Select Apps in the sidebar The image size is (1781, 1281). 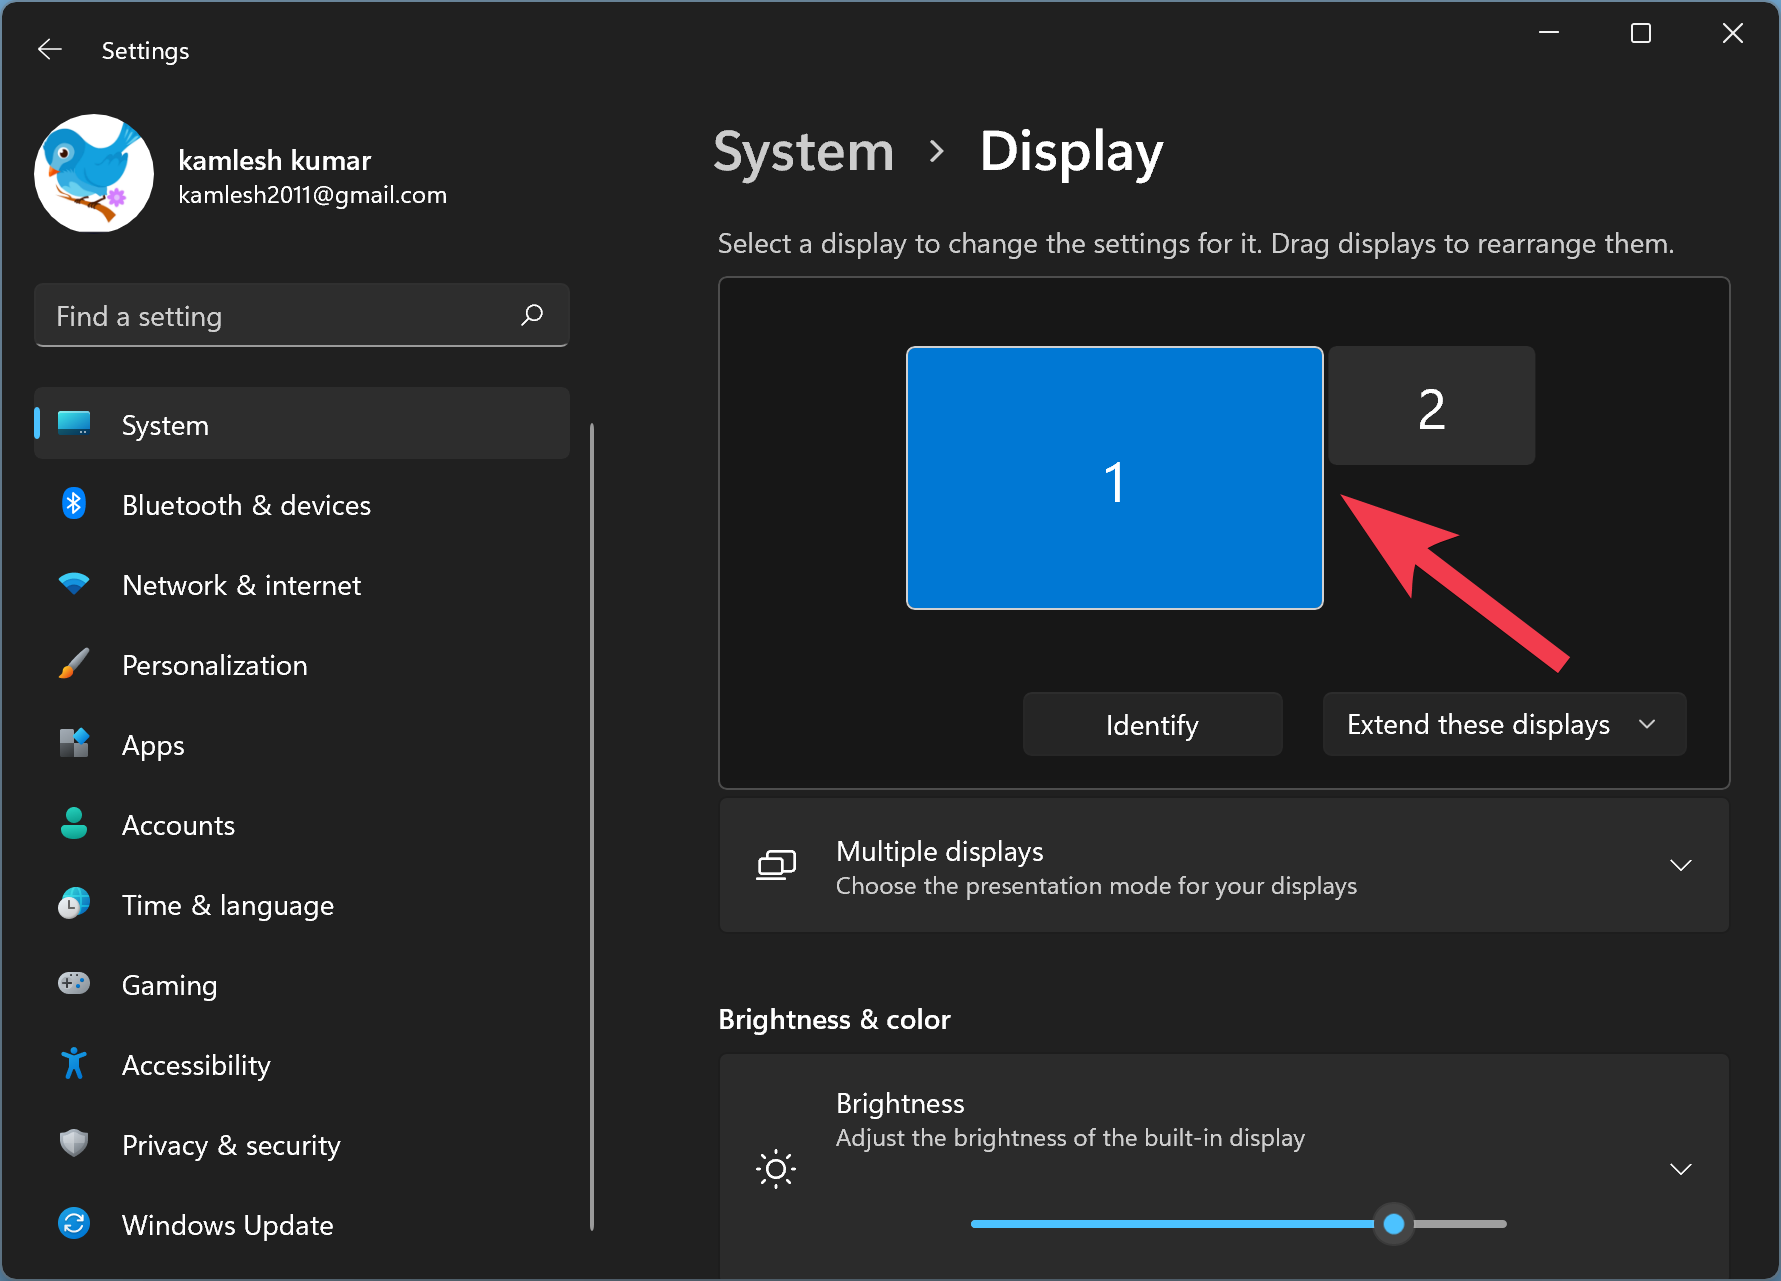point(302,744)
